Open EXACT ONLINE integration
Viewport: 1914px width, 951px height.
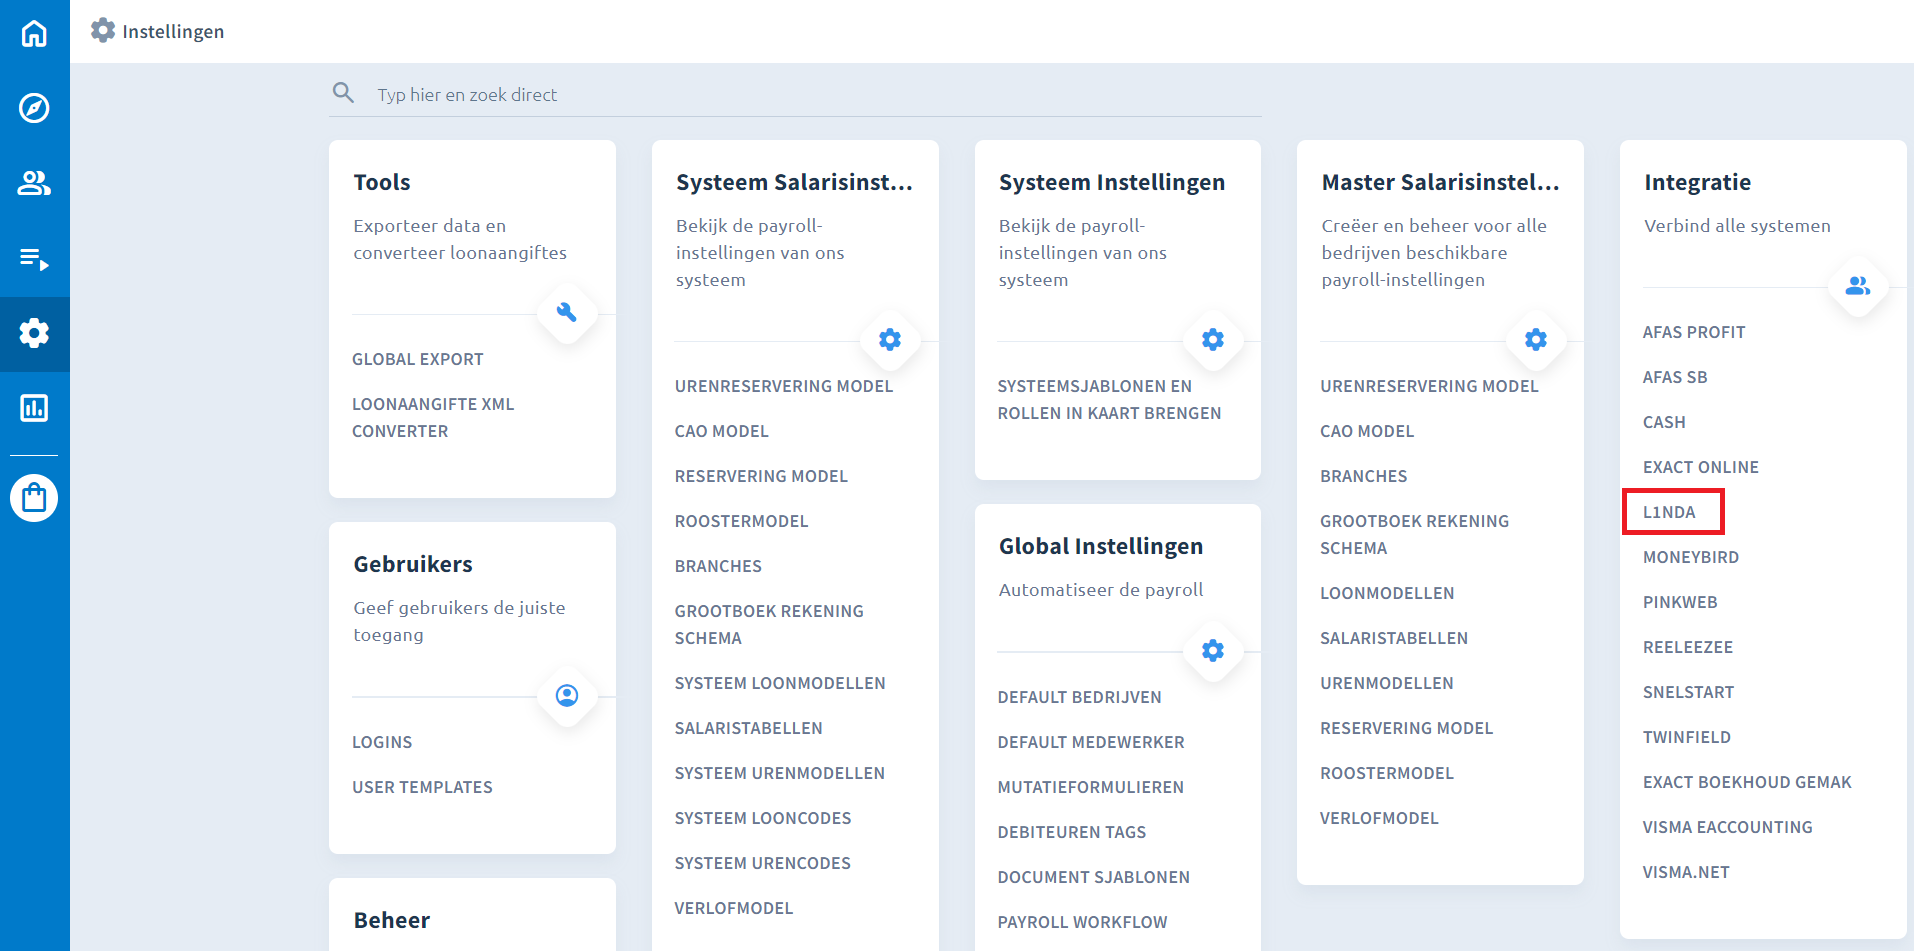coord(1701,467)
